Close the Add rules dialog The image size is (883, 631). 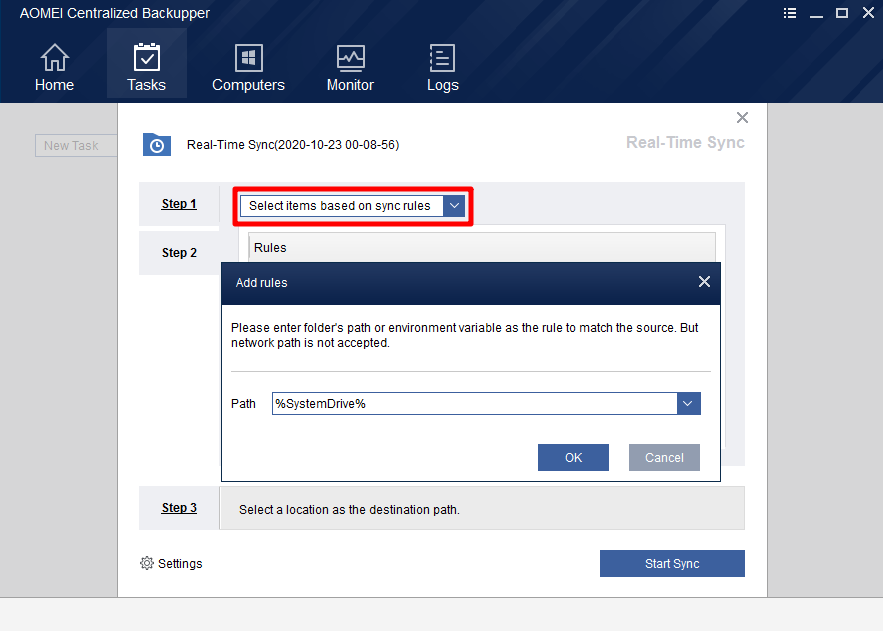click(704, 281)
